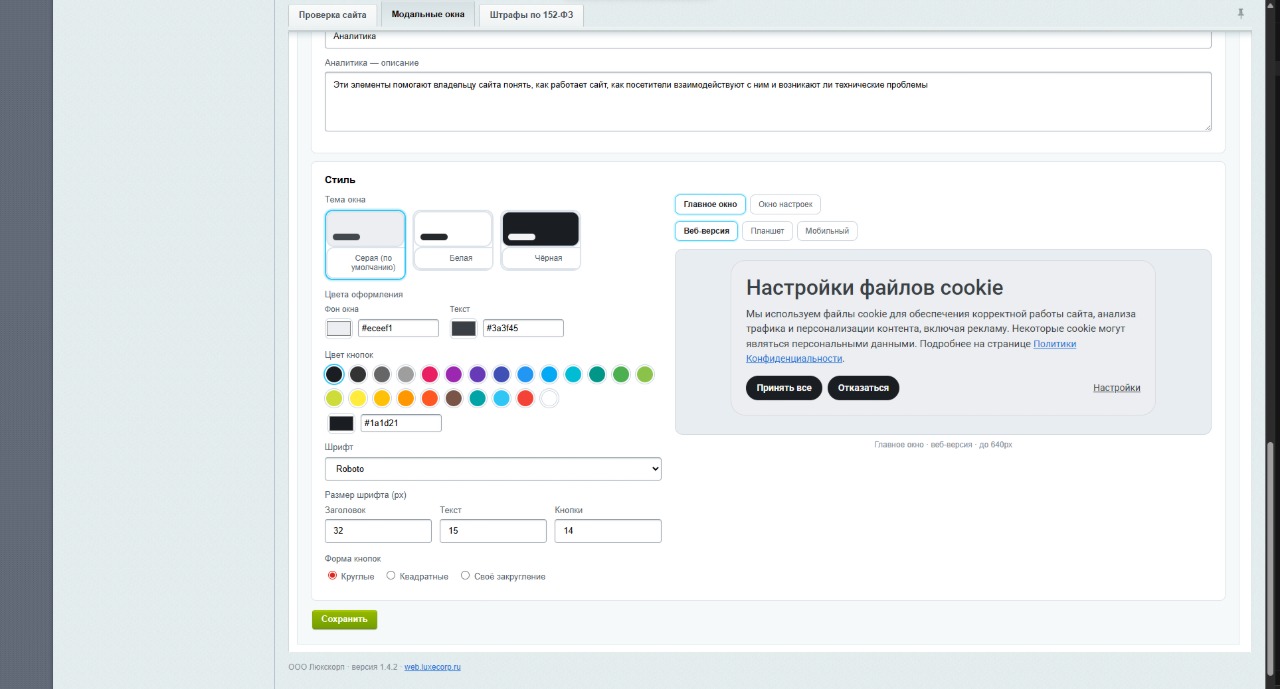Open the Модальные окна tab

pos(428,15)
